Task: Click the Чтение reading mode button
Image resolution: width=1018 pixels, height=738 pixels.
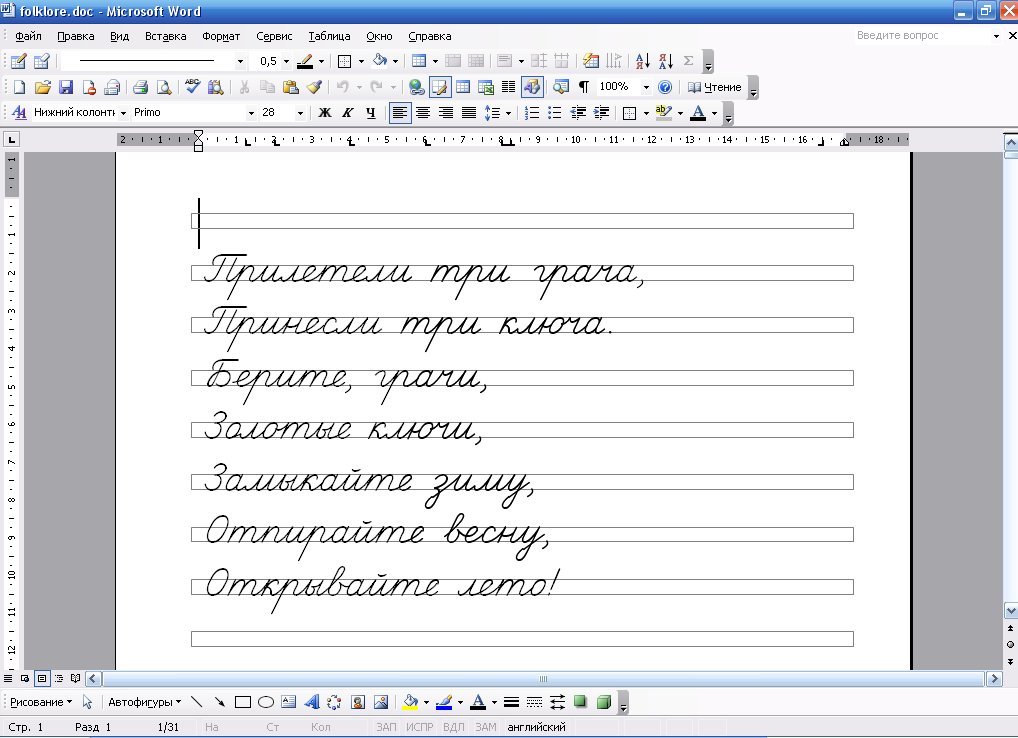Action: pos(714,87)
